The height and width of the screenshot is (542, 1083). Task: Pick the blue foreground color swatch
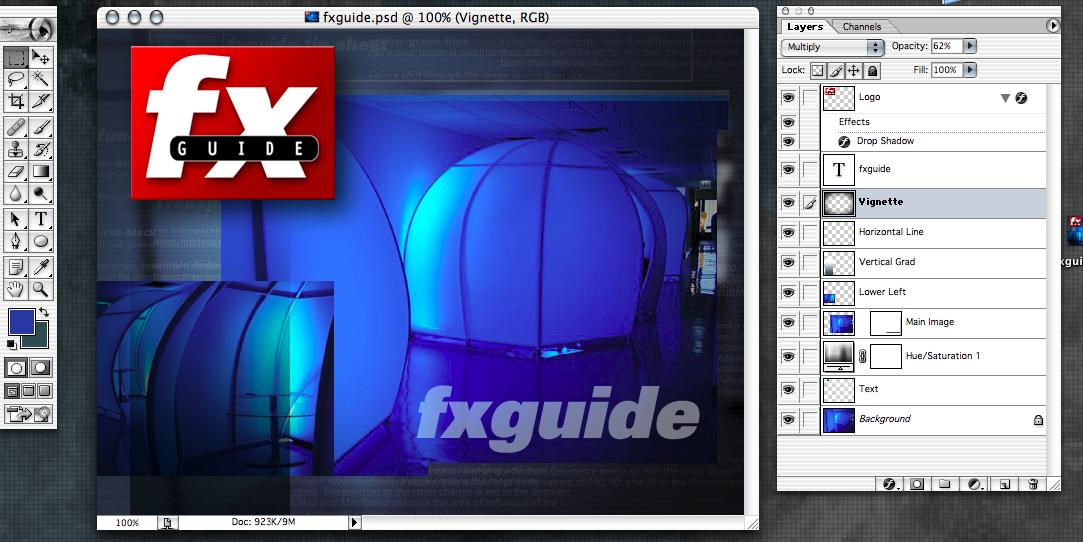point(22,322)
